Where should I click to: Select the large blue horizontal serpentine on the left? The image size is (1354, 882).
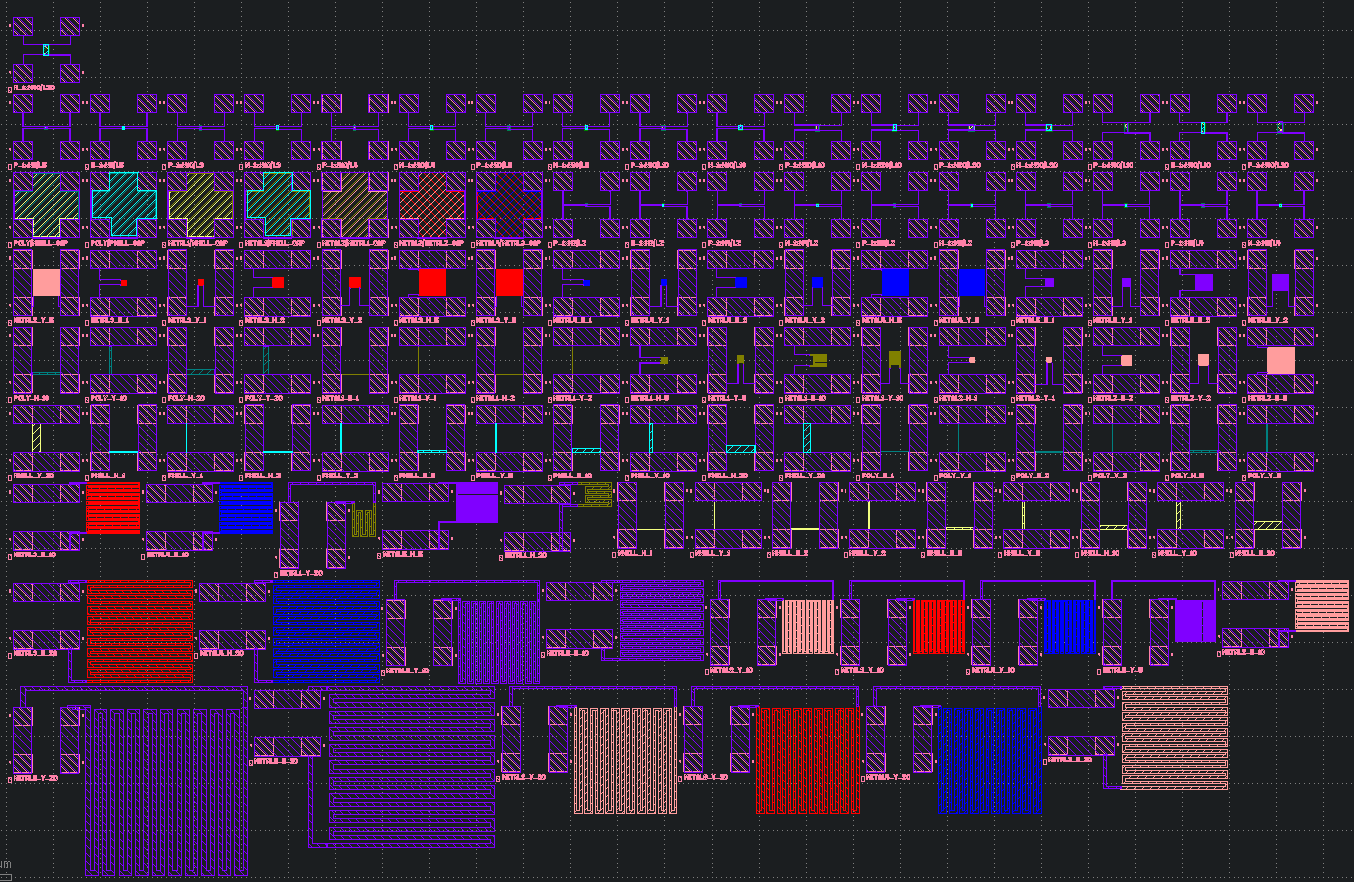pyautogui.click(x=326, y=630)
